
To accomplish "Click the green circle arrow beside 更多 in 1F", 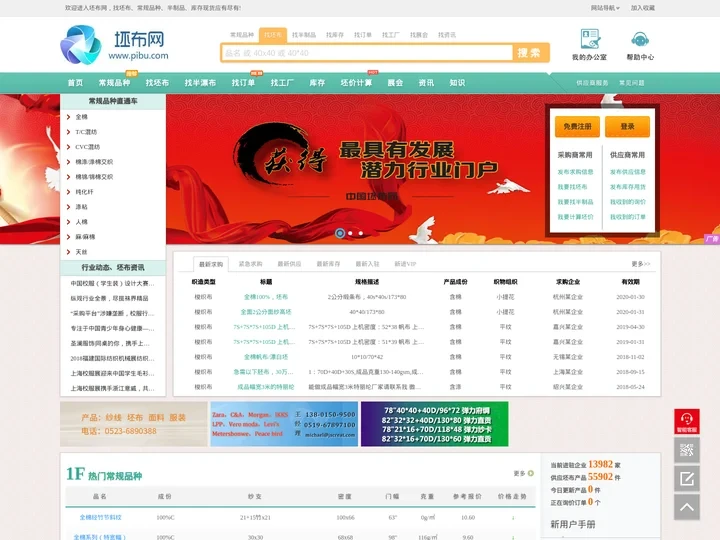I will 531,473.
